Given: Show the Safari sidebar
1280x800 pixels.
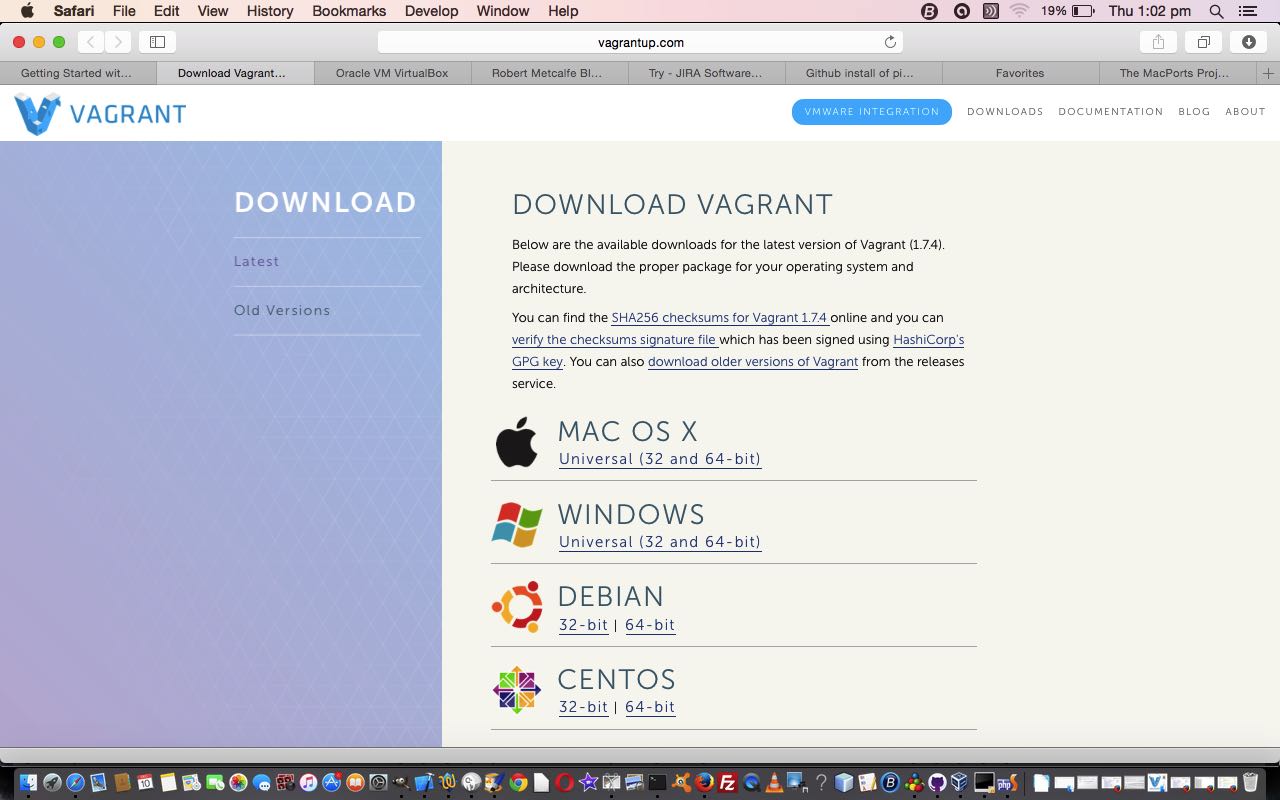Looking at the screenshot, I should [x=157, y=42].
